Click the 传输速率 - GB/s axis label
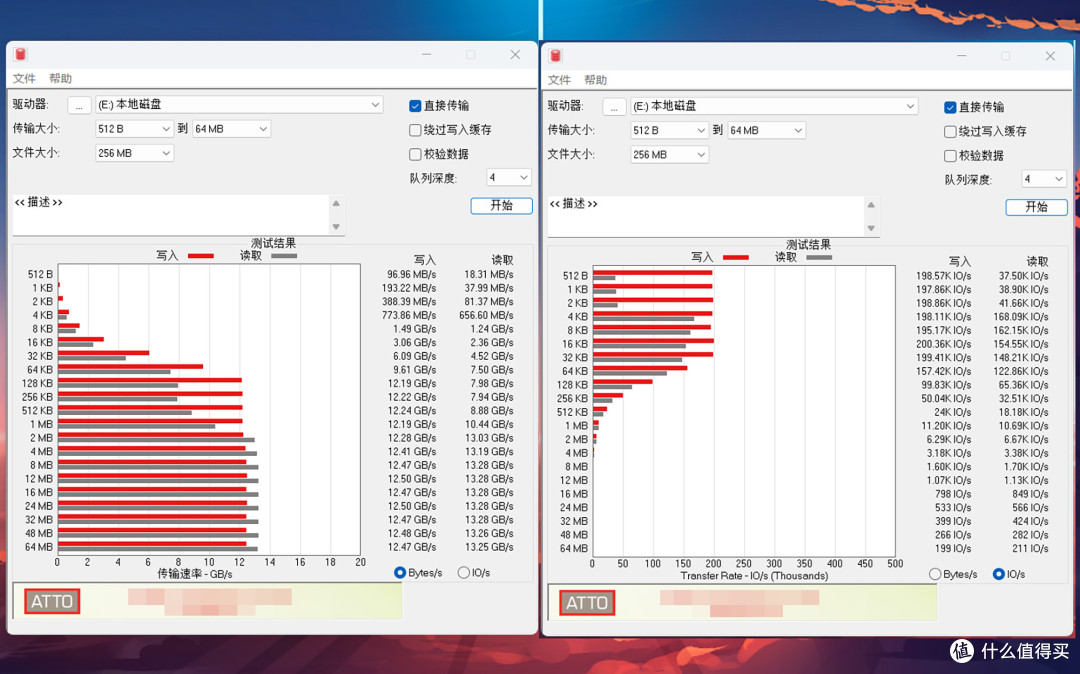The height and width of the screenshot is (674, 1080). (195, 573)
